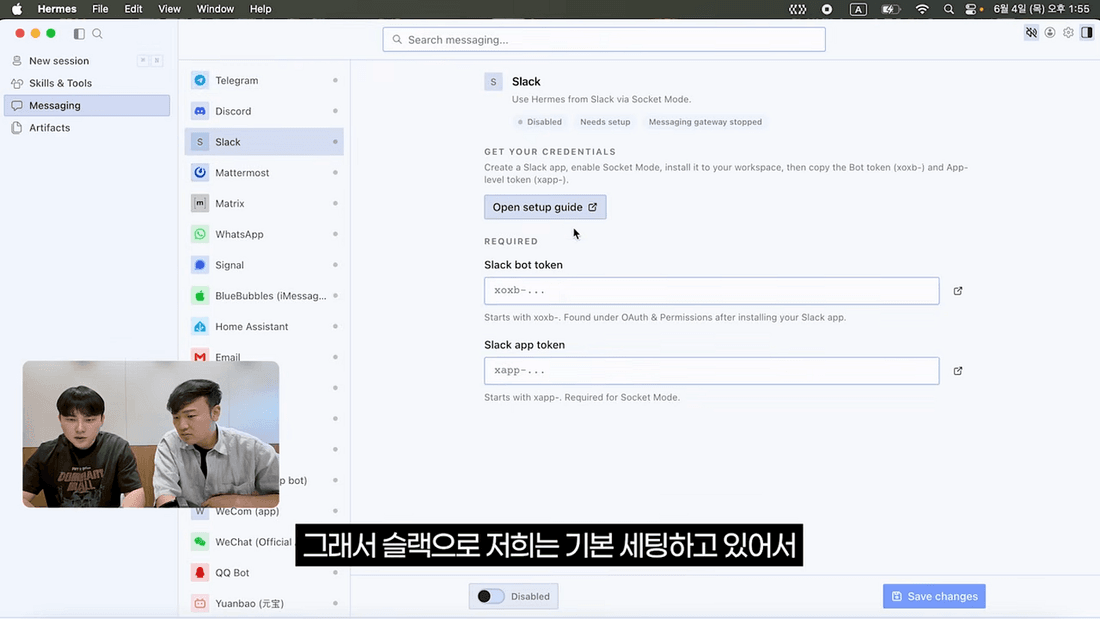Open Home Assistant platform settings

pyautogui.click(x=264, y=327)
